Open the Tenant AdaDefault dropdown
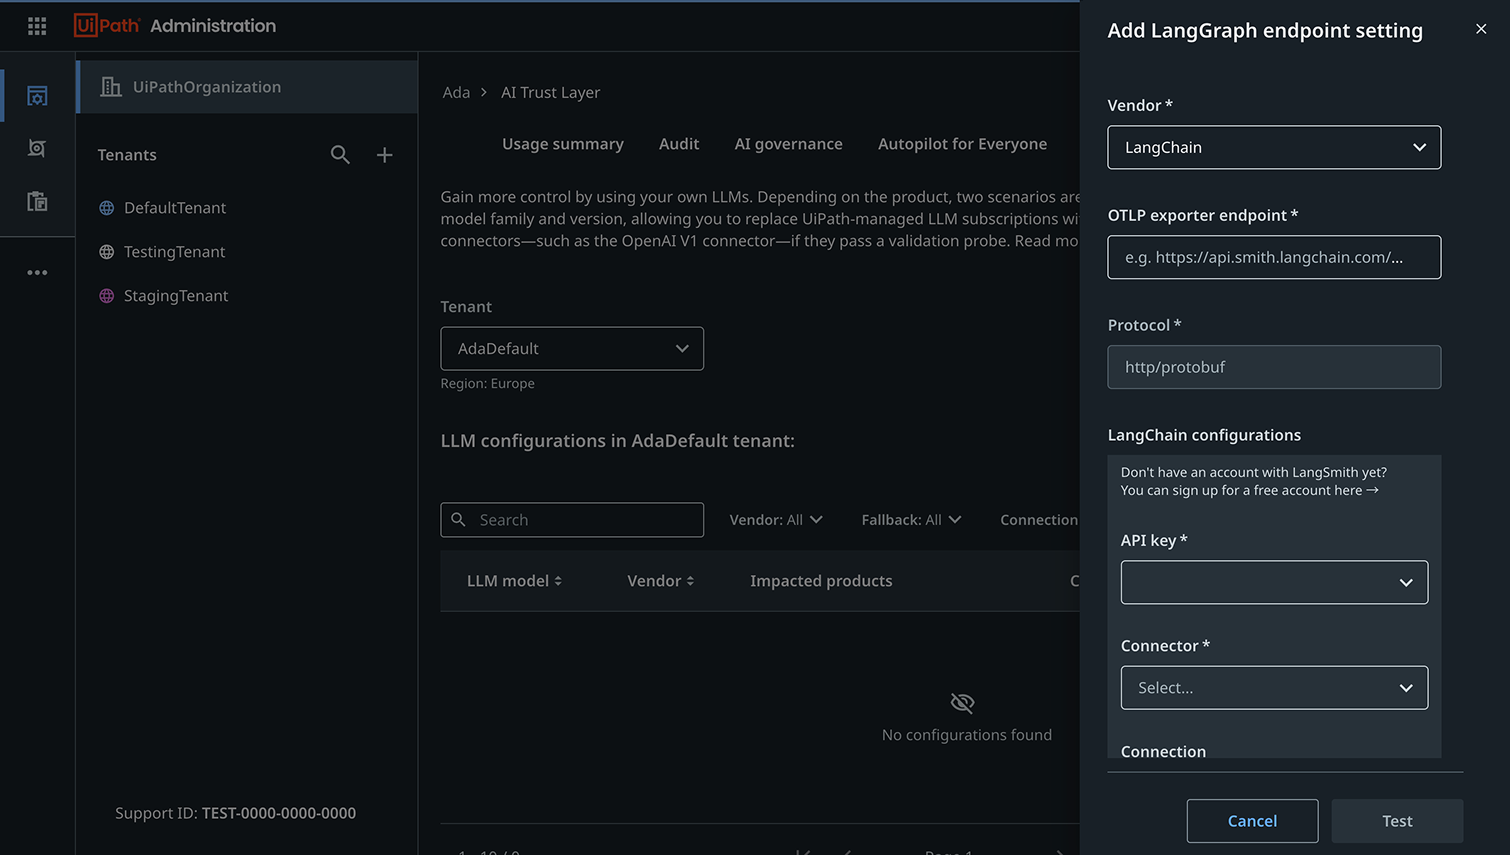This screenshot has height=855, width=1510. pos(572,349)
